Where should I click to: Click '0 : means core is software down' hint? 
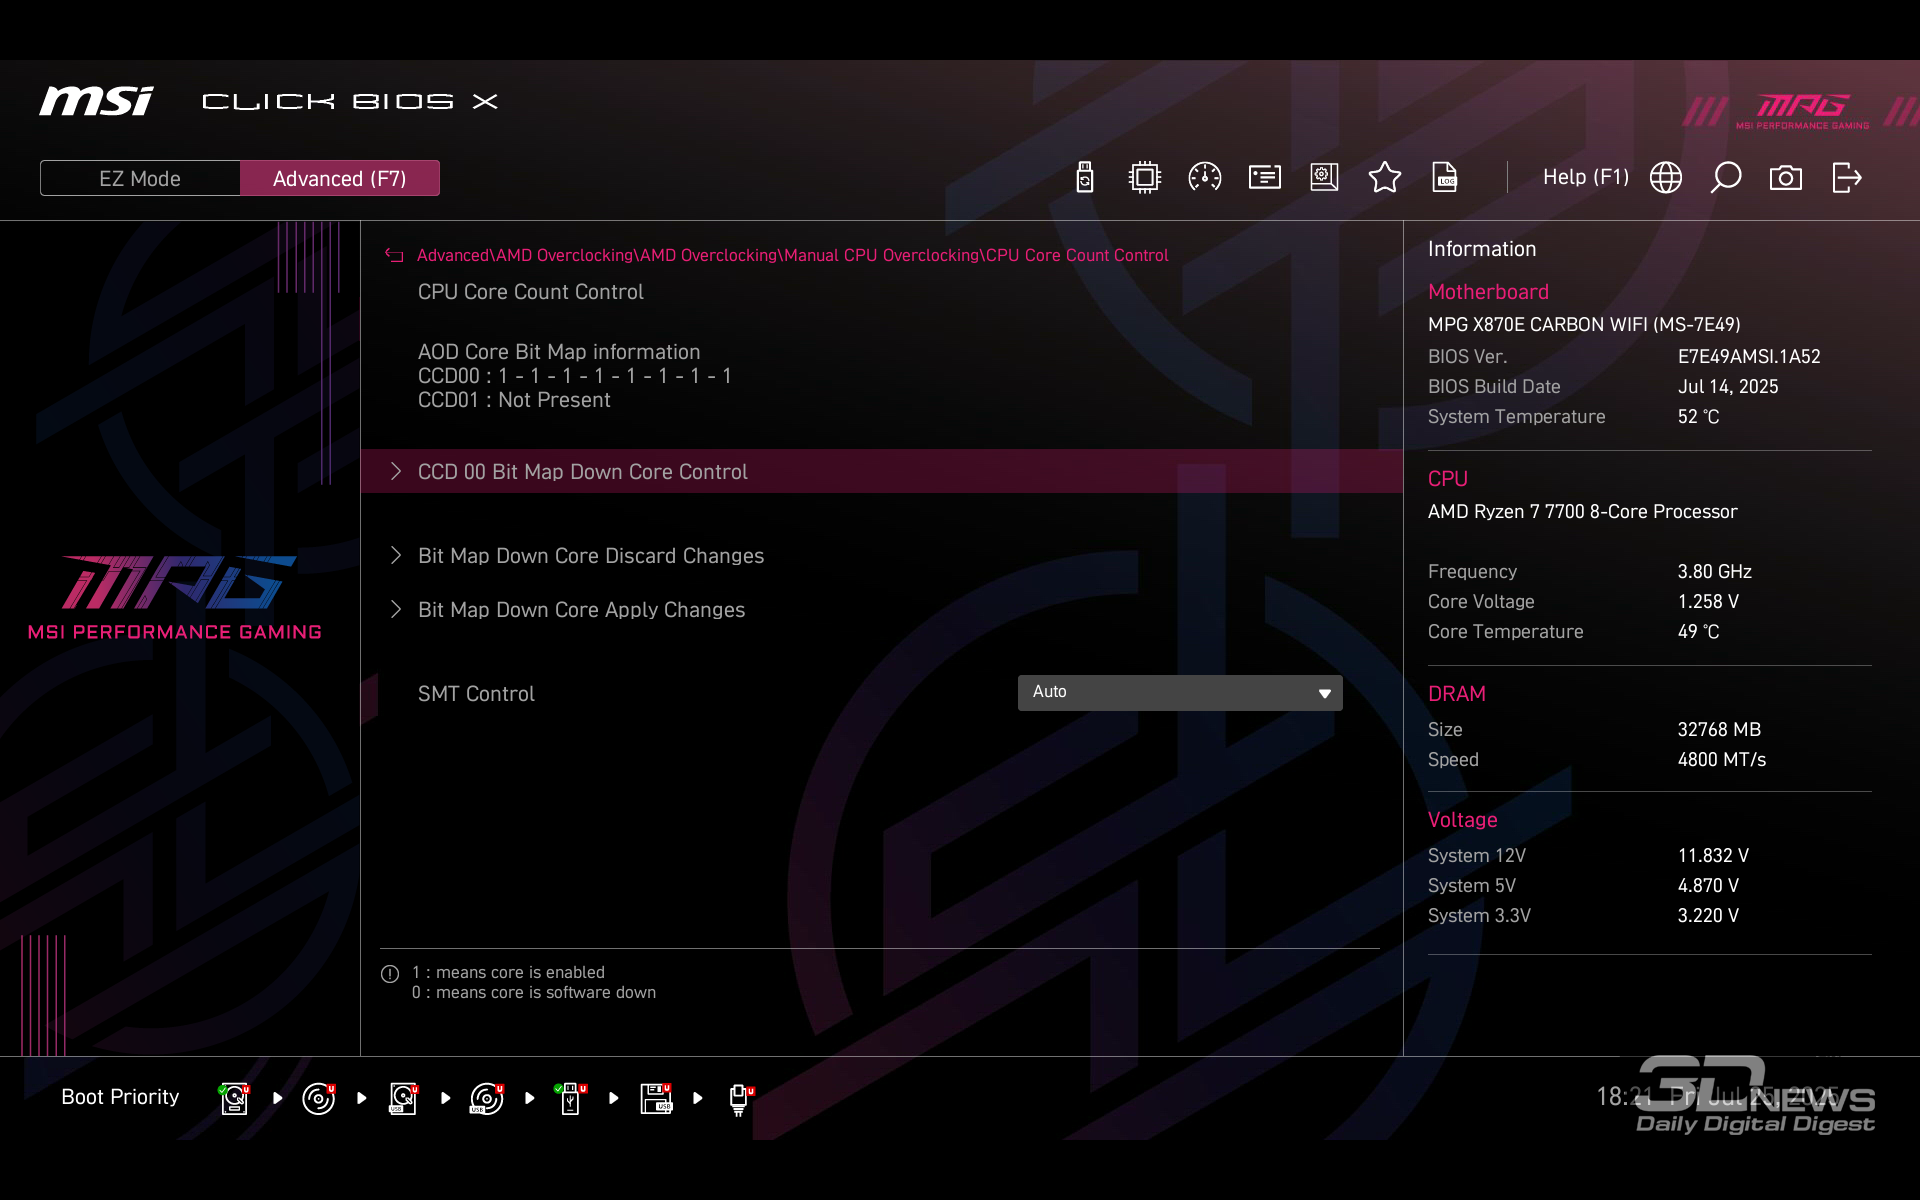534,993
